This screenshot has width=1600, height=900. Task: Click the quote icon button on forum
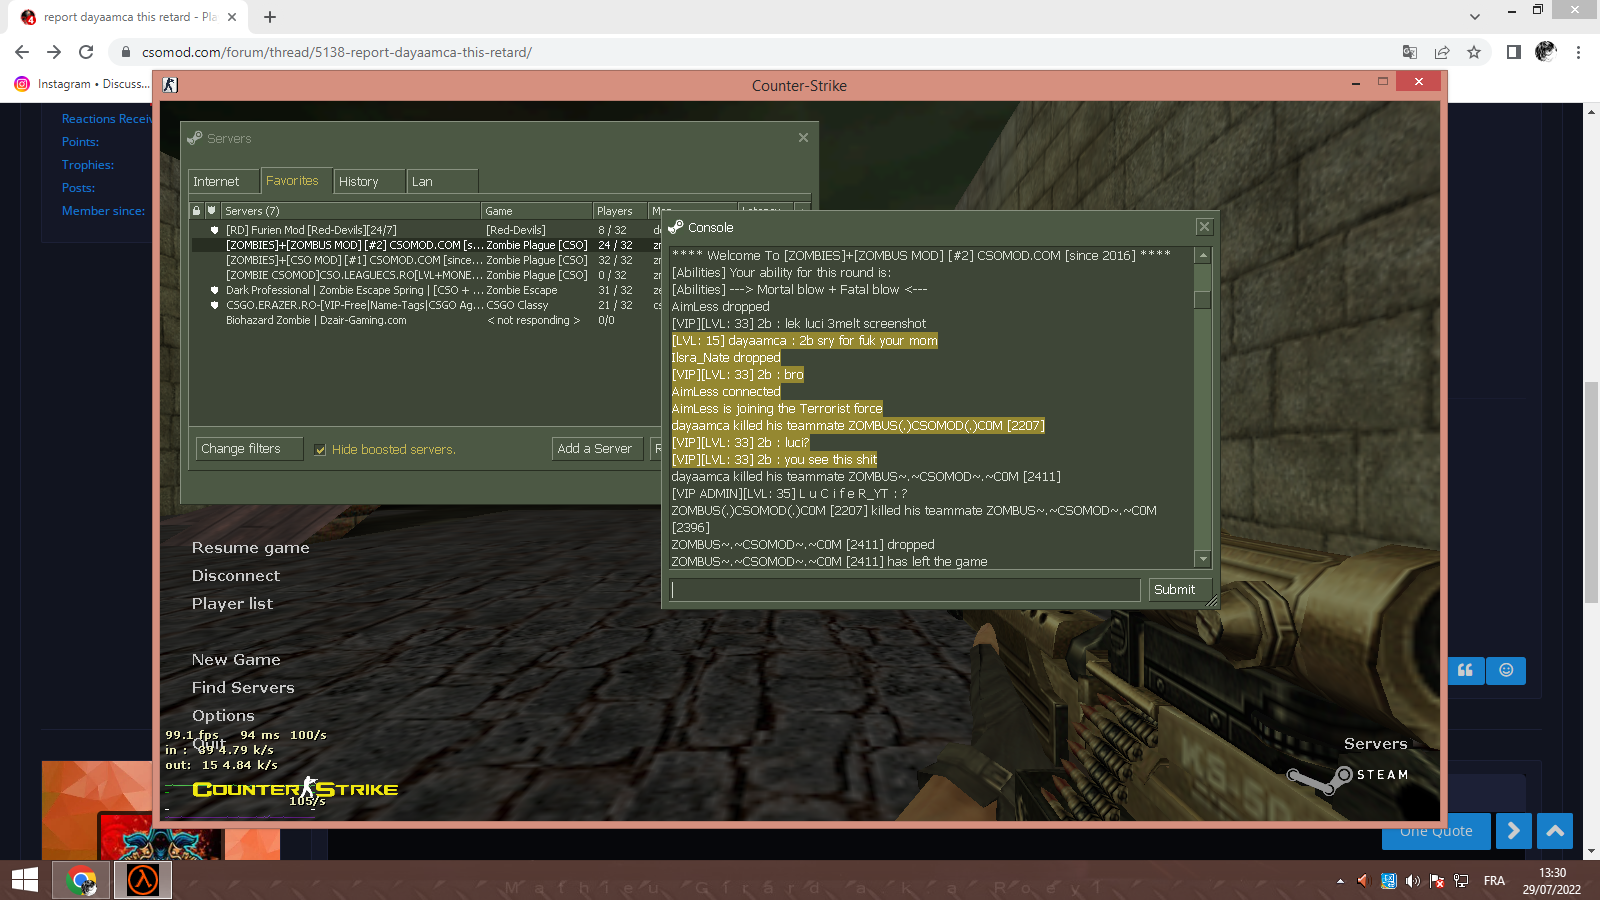tap(1465, 670)
